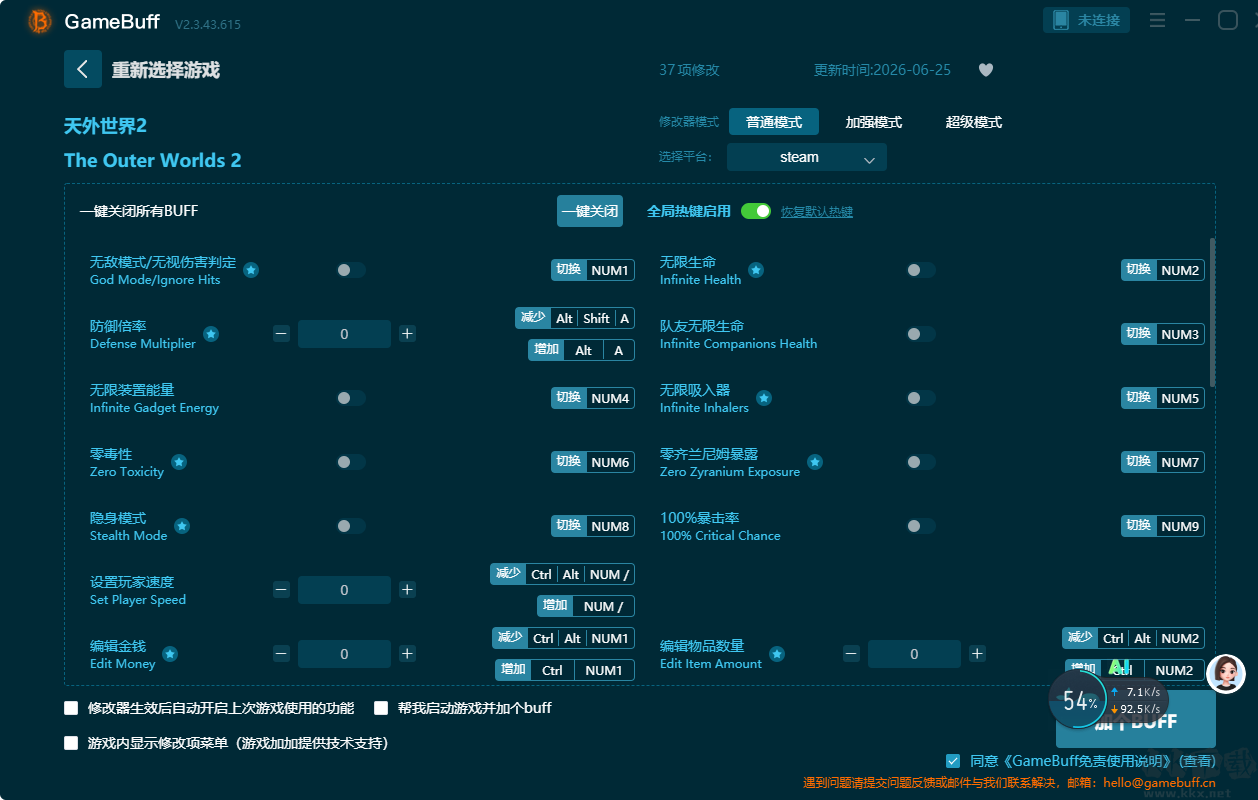1258x800 pixels.
Task: Toggle God Mode/Ignore Hits switch
Action: (x=351, y=270)
